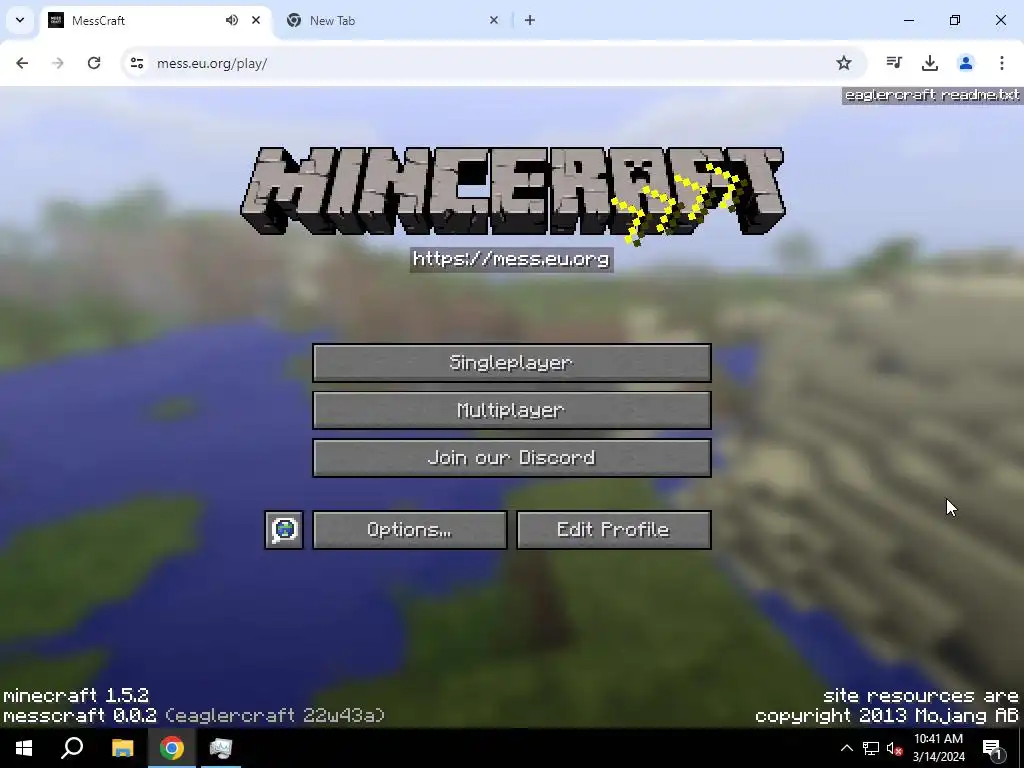
Task: Open the notification center icon
Action: pos(993,748)
